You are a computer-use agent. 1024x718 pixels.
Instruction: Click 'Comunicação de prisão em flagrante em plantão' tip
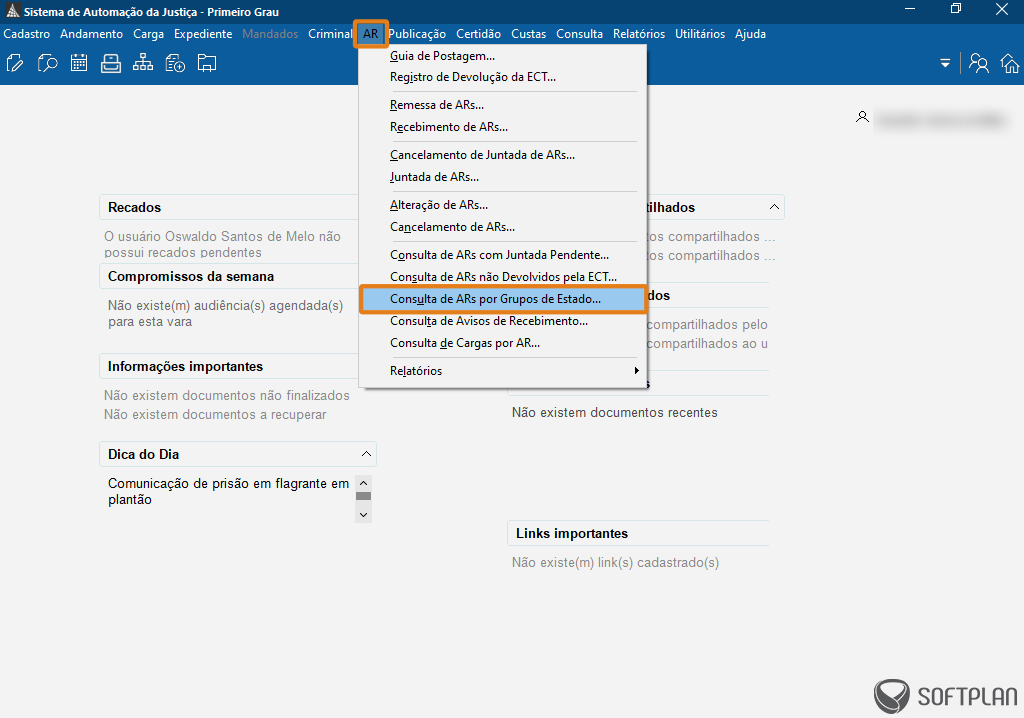(229, 491)
